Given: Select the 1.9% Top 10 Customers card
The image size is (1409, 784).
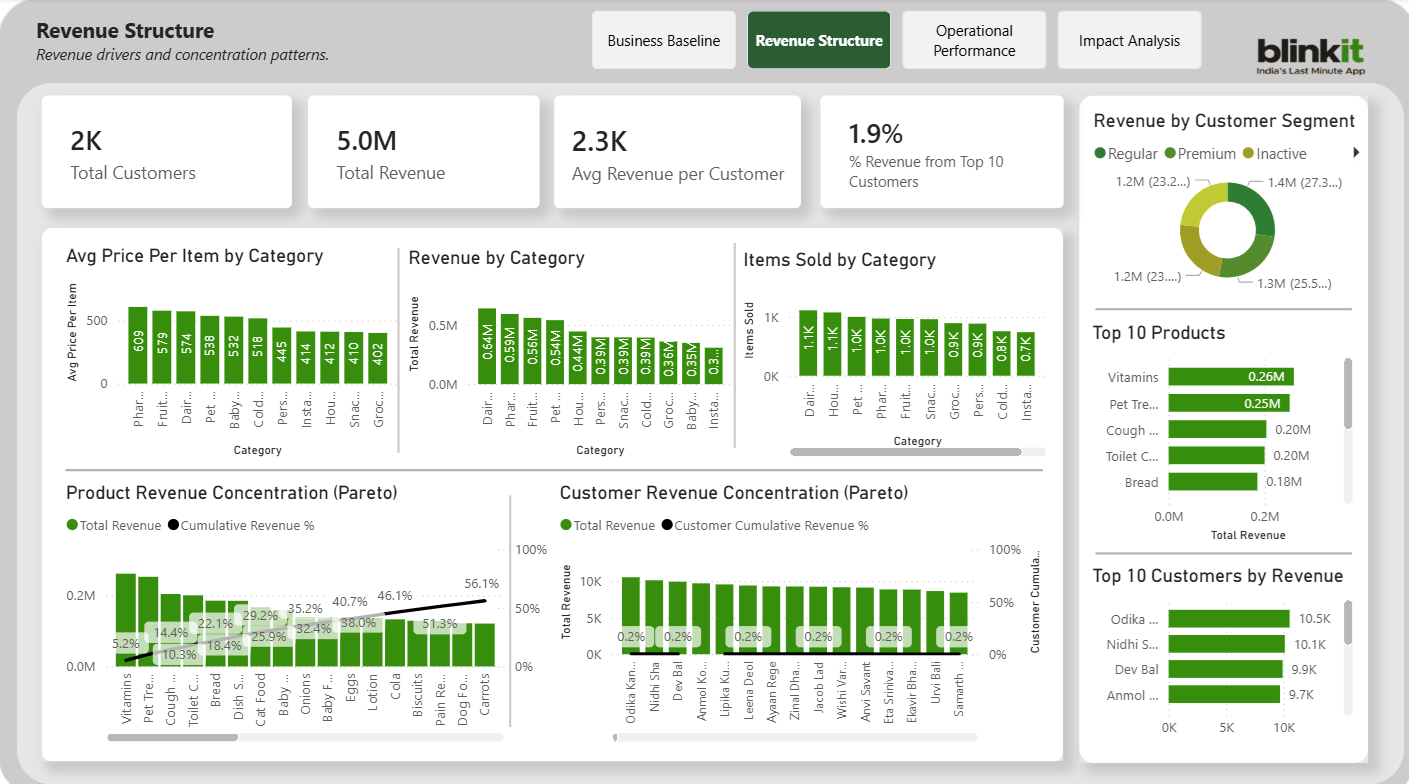Looking at the screenshot, I should (x=941, y=151).
